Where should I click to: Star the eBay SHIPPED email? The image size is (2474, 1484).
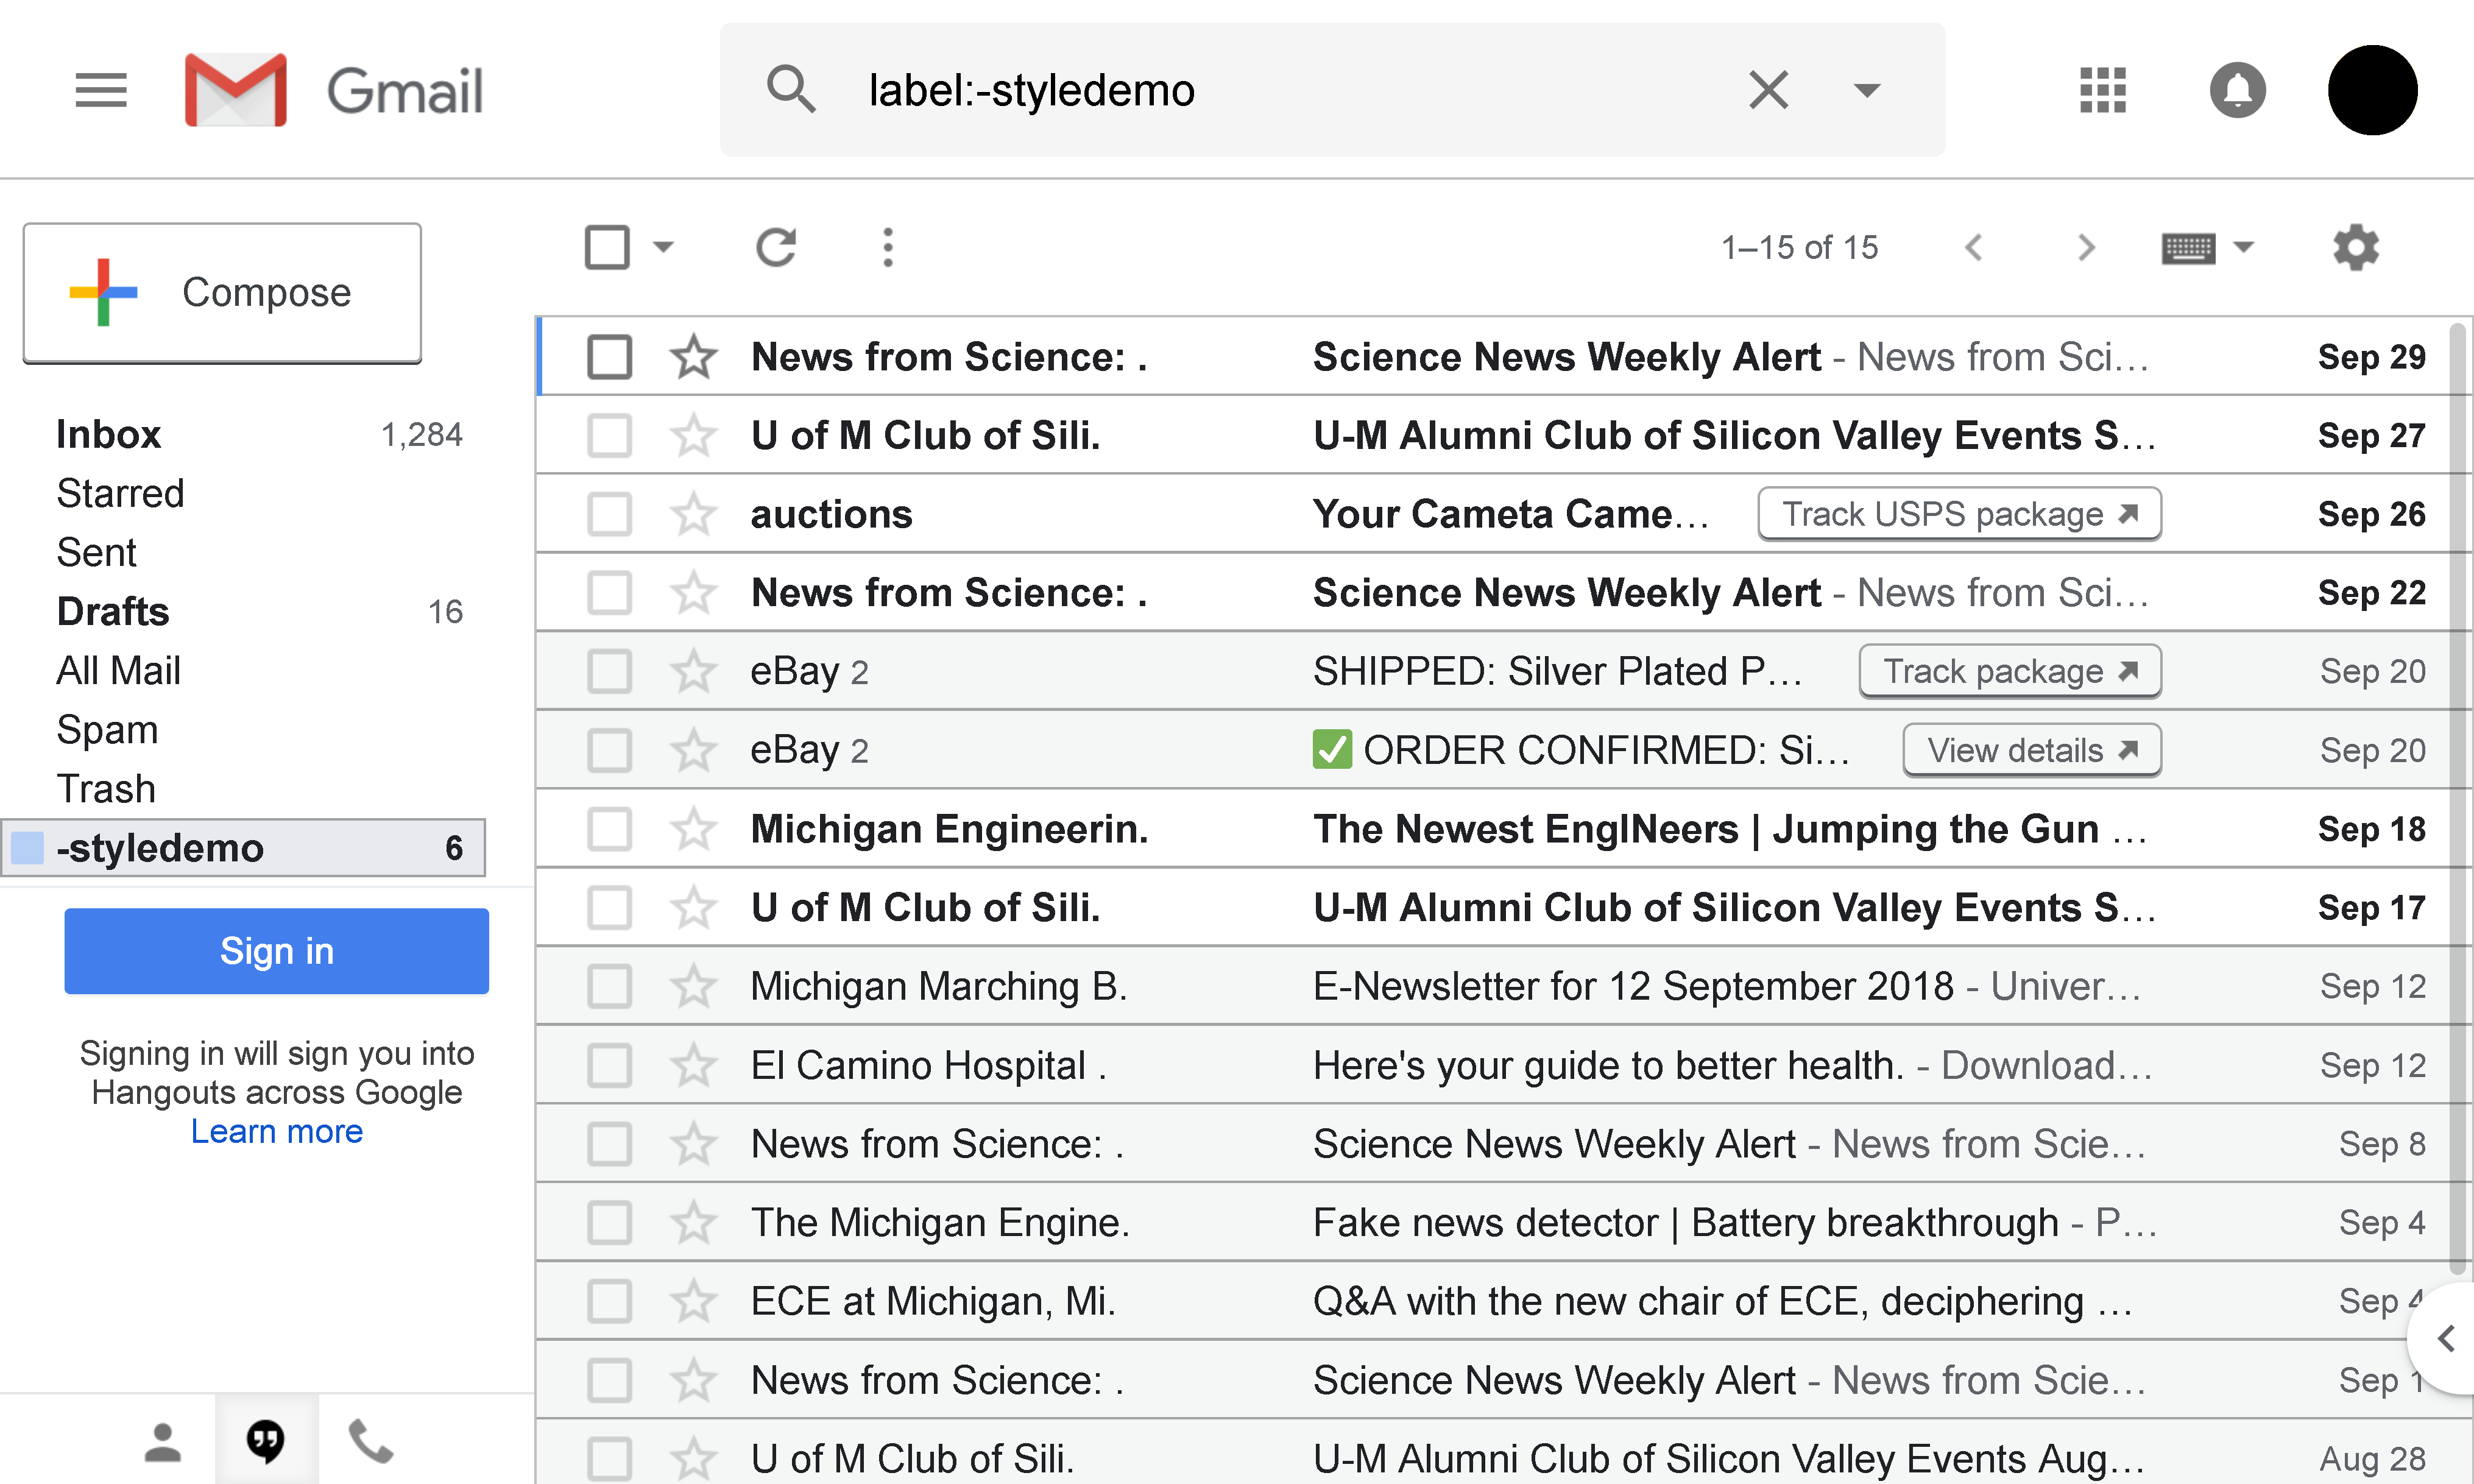coord(693,671)
